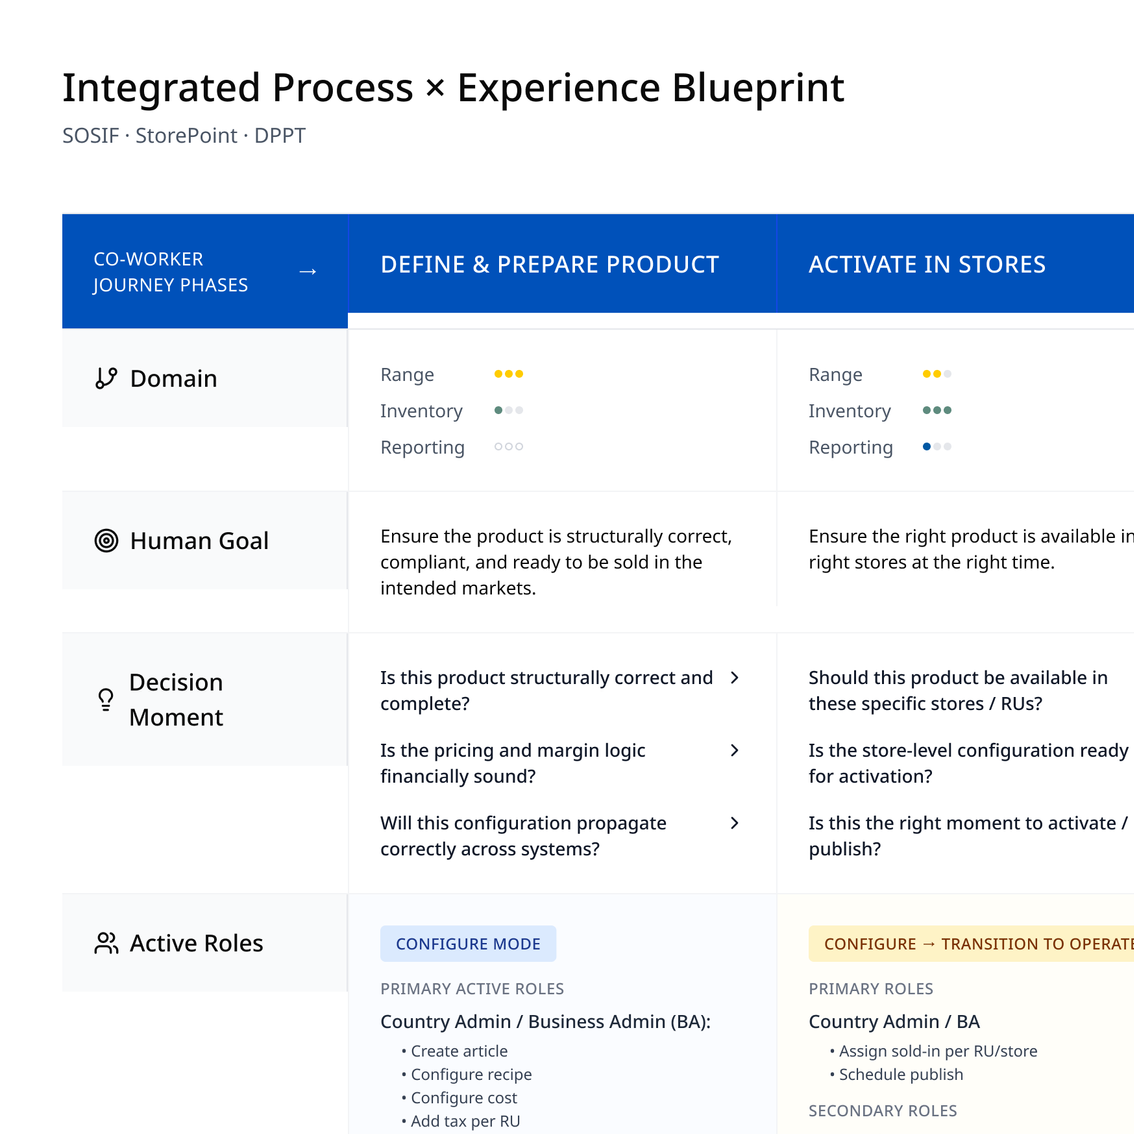This screenshot has width=1134, height=1134.
Task: Click the 'SECONDARY ROLES' heading
Action: [882, 1111]
